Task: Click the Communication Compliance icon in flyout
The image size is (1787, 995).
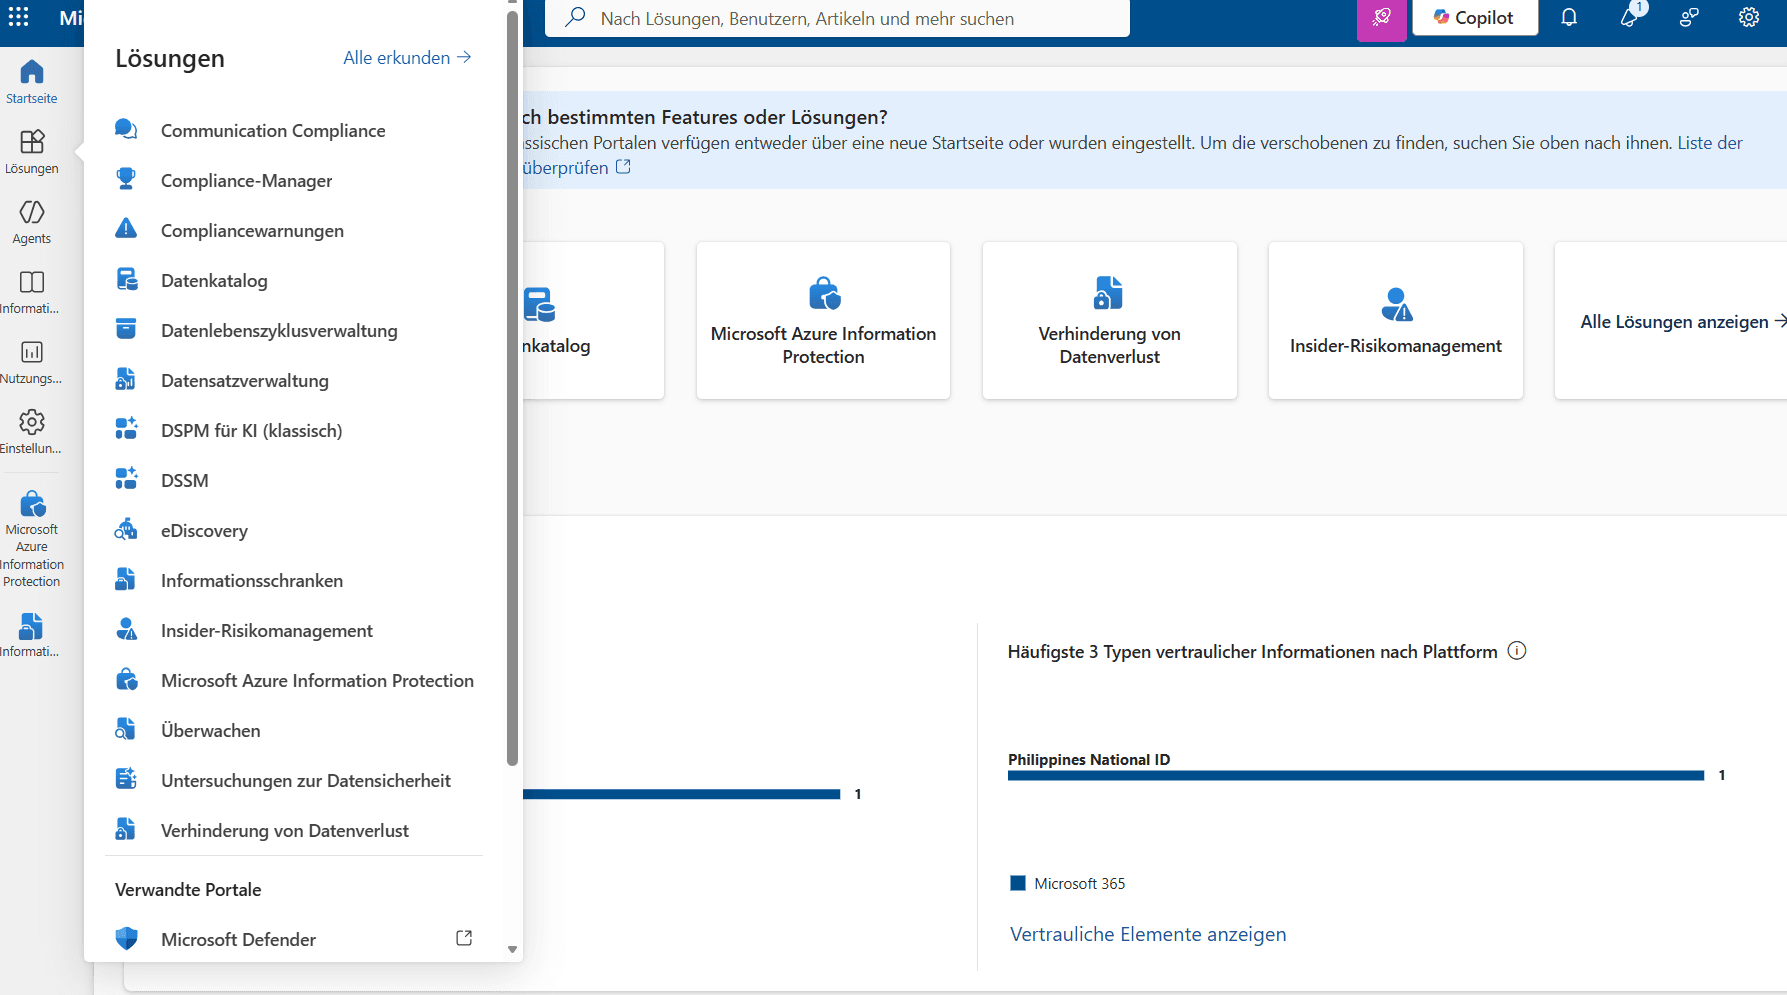Action: pos(126,130)
